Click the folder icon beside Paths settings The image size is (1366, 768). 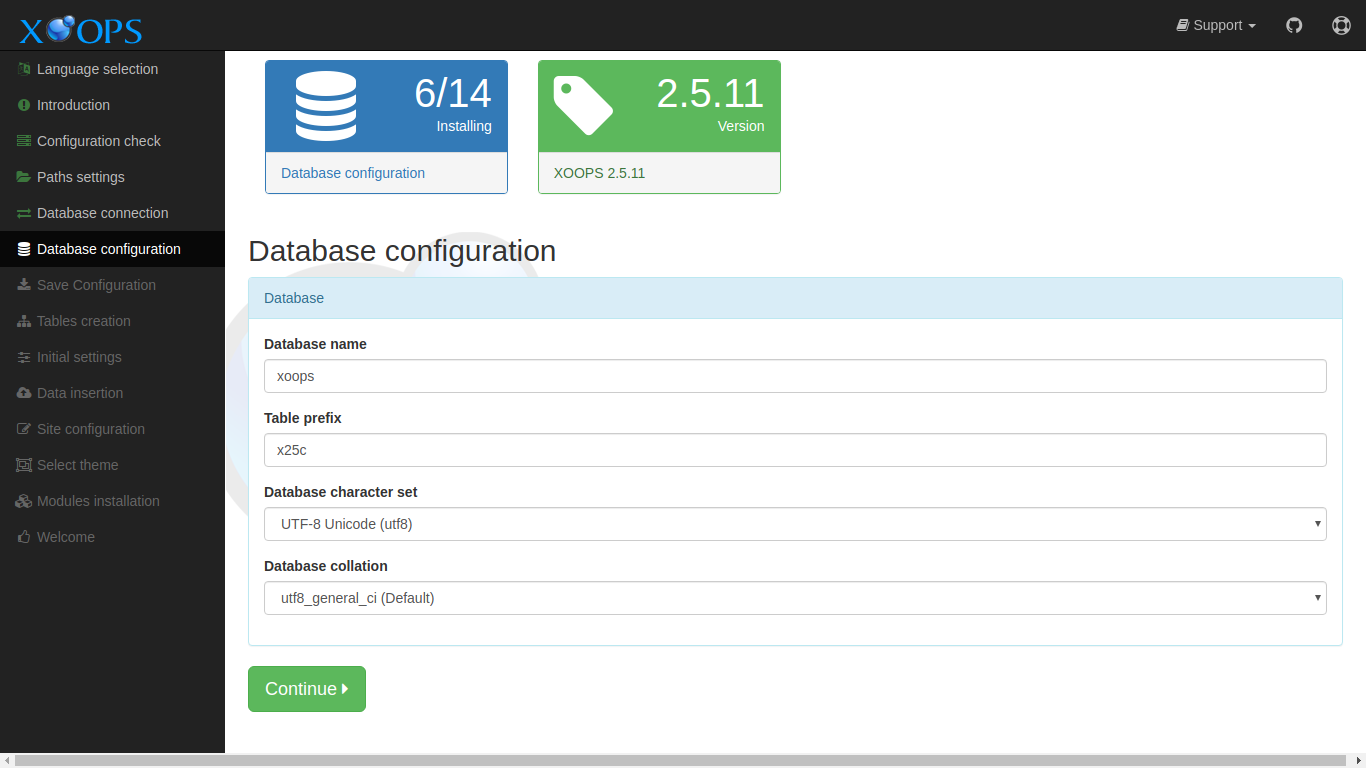[x=23, y=176]
